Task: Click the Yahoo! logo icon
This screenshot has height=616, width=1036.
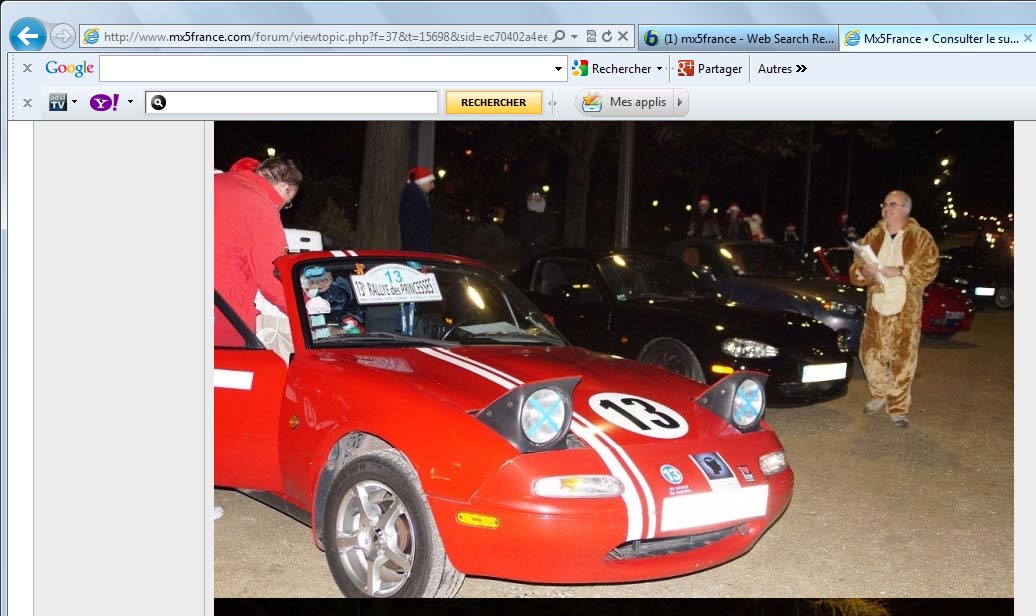Action: coord(104,102)
